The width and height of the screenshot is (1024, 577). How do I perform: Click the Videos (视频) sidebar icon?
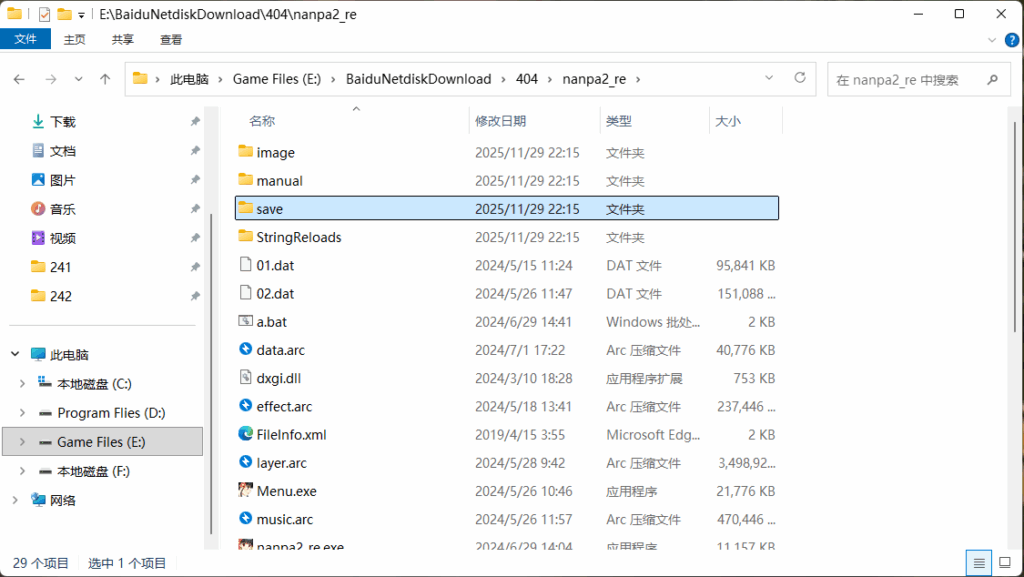(x=38, y=238)
